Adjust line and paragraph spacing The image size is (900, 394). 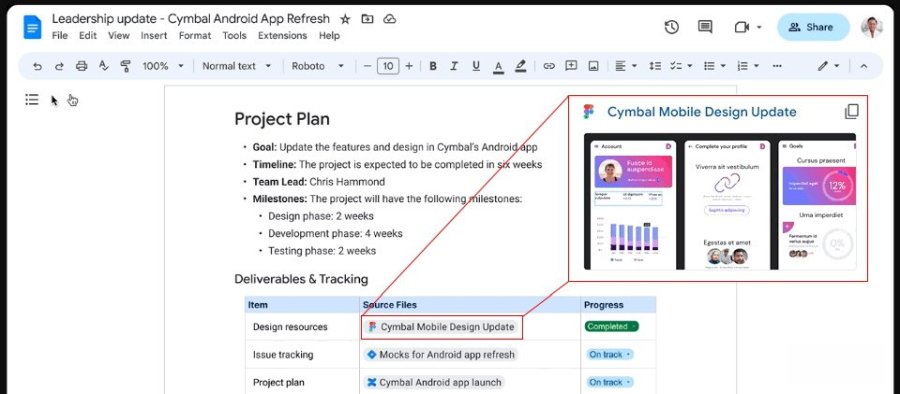pos(654,66)
